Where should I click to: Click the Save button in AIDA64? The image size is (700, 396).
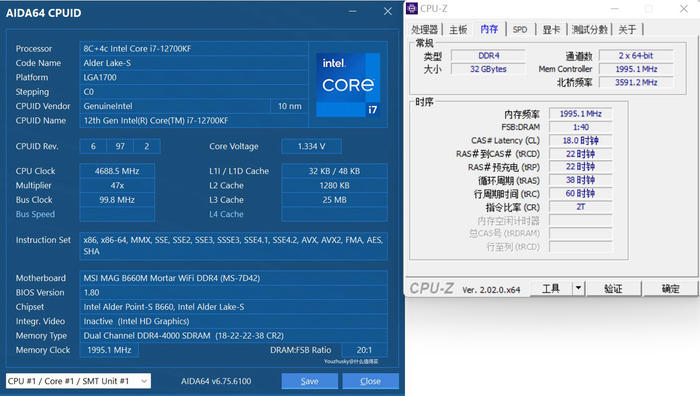pos(309,381)
